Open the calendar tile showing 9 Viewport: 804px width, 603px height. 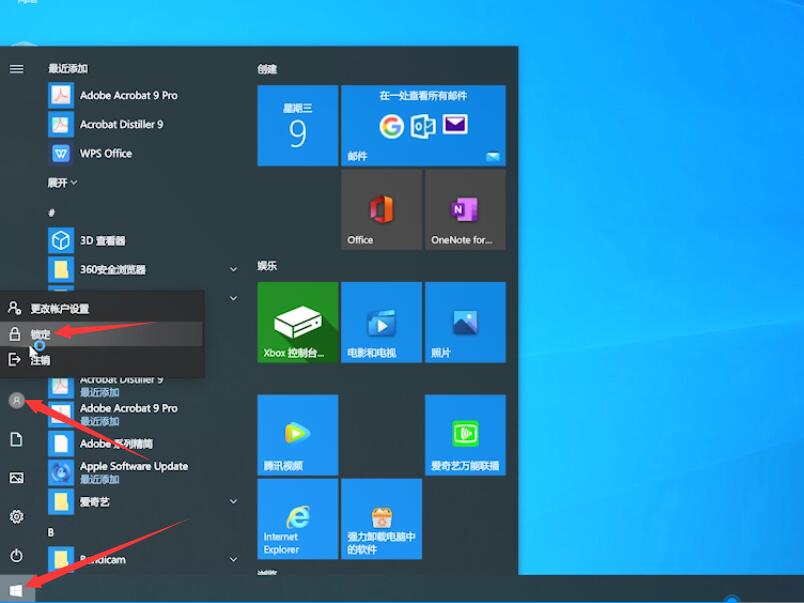click(298, 126)
